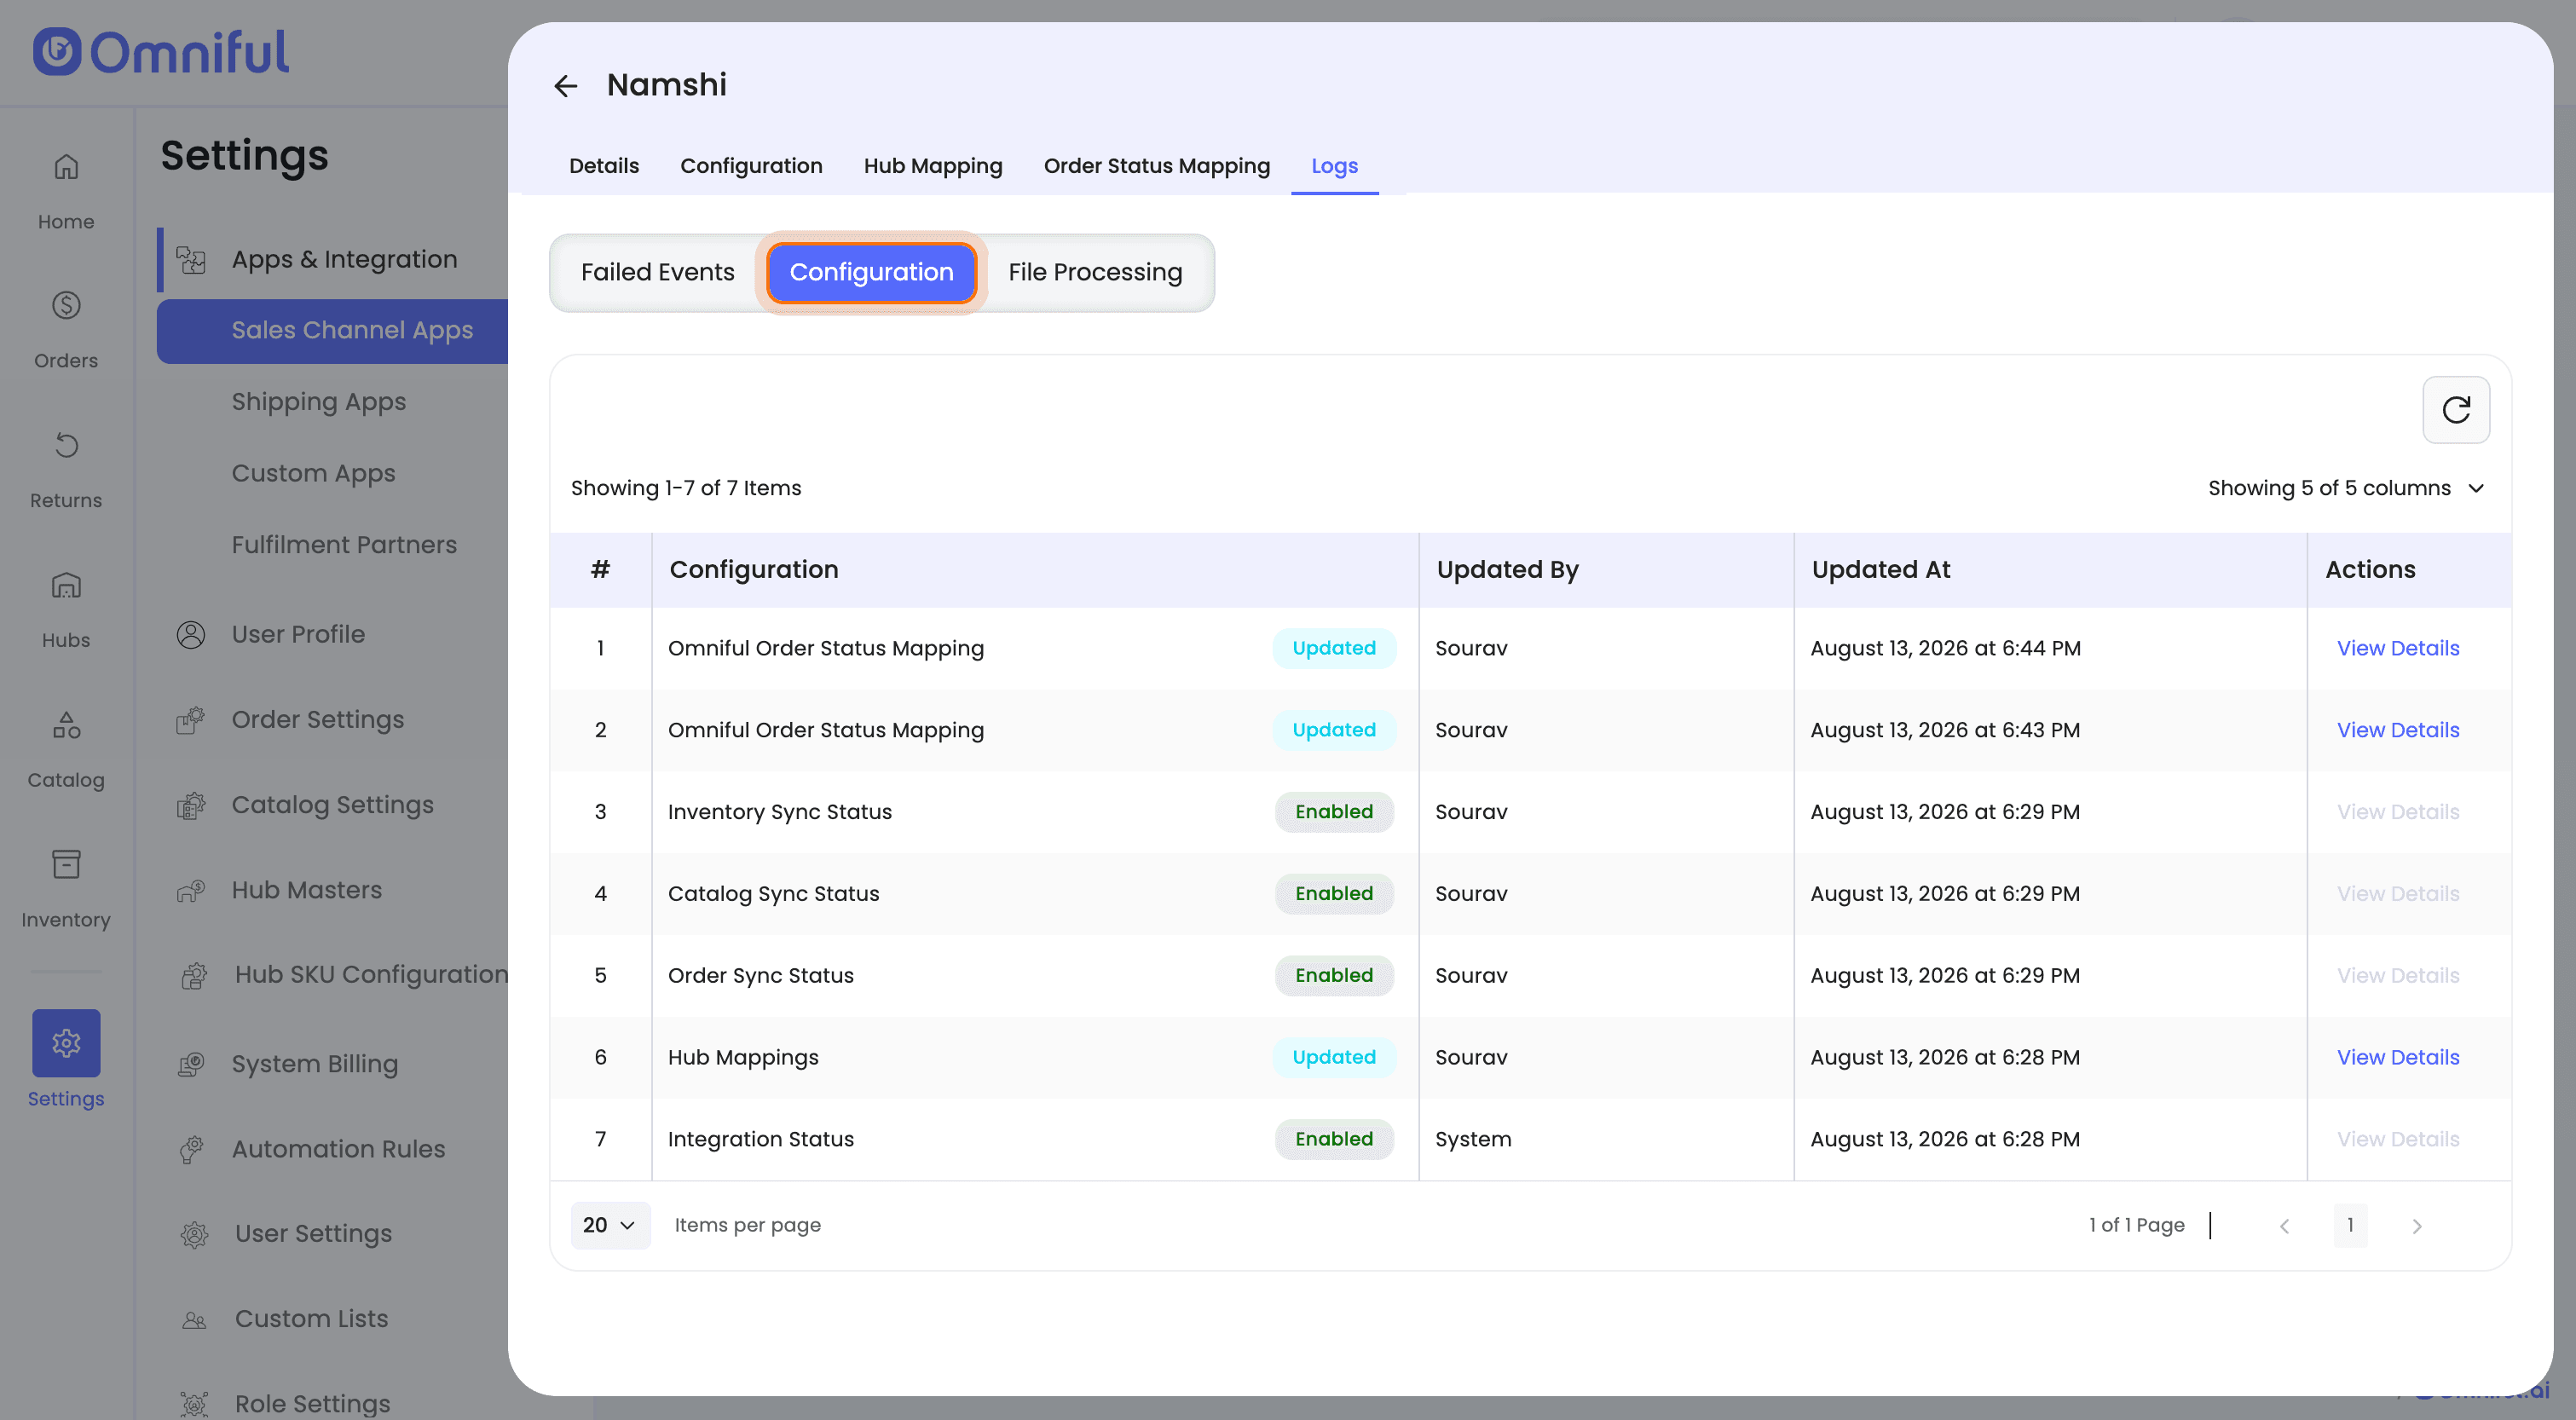Switch to the Order Status Mapping tab
Viewport: 2576px width, 1420px height.
(x=1157, y=166)
